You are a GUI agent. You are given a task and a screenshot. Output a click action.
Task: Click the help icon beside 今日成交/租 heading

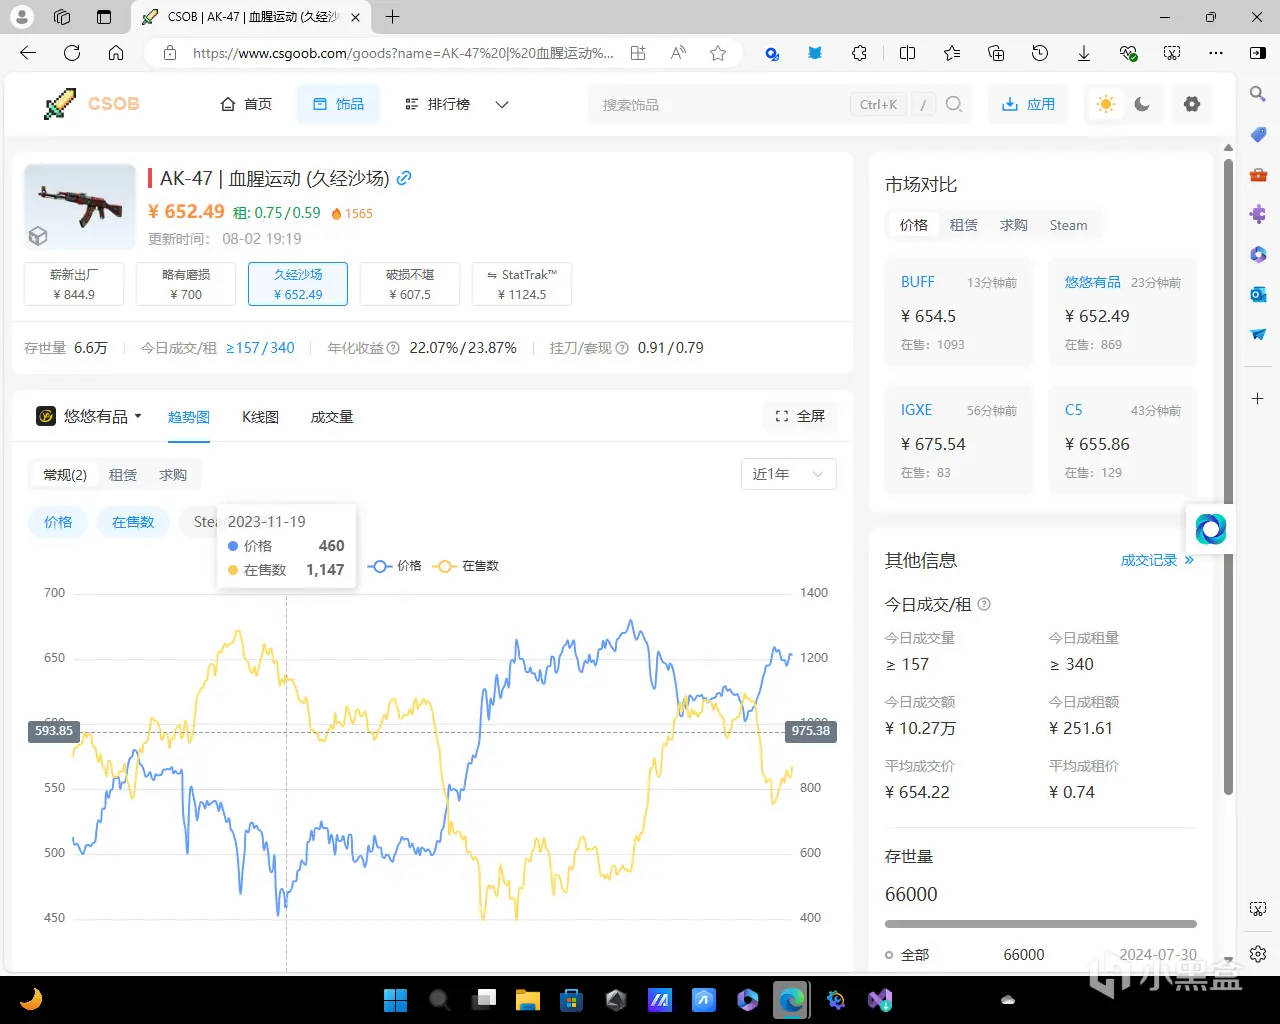click(x=984, y=604)
